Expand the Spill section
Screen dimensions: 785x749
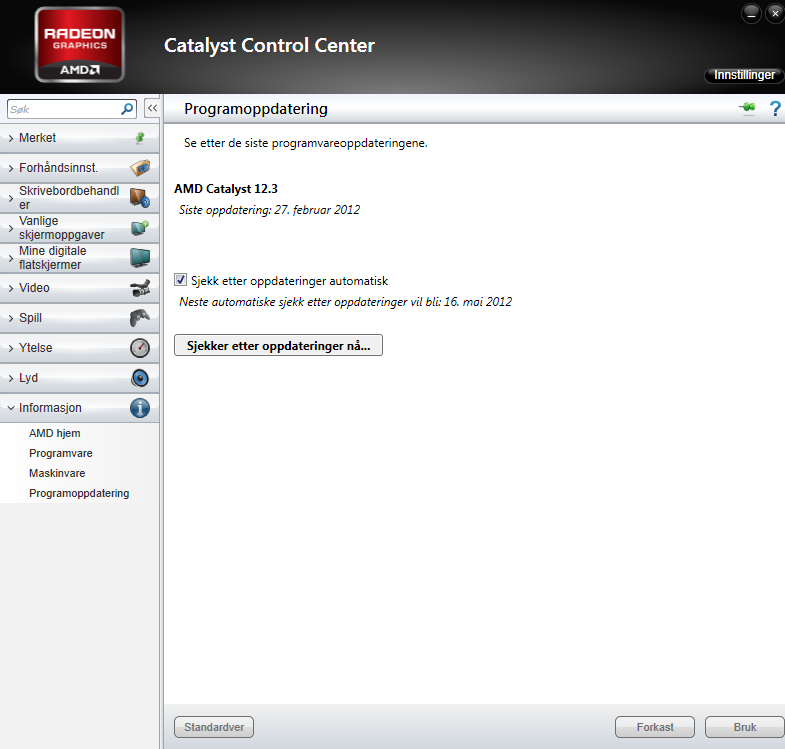coord(11,318)
